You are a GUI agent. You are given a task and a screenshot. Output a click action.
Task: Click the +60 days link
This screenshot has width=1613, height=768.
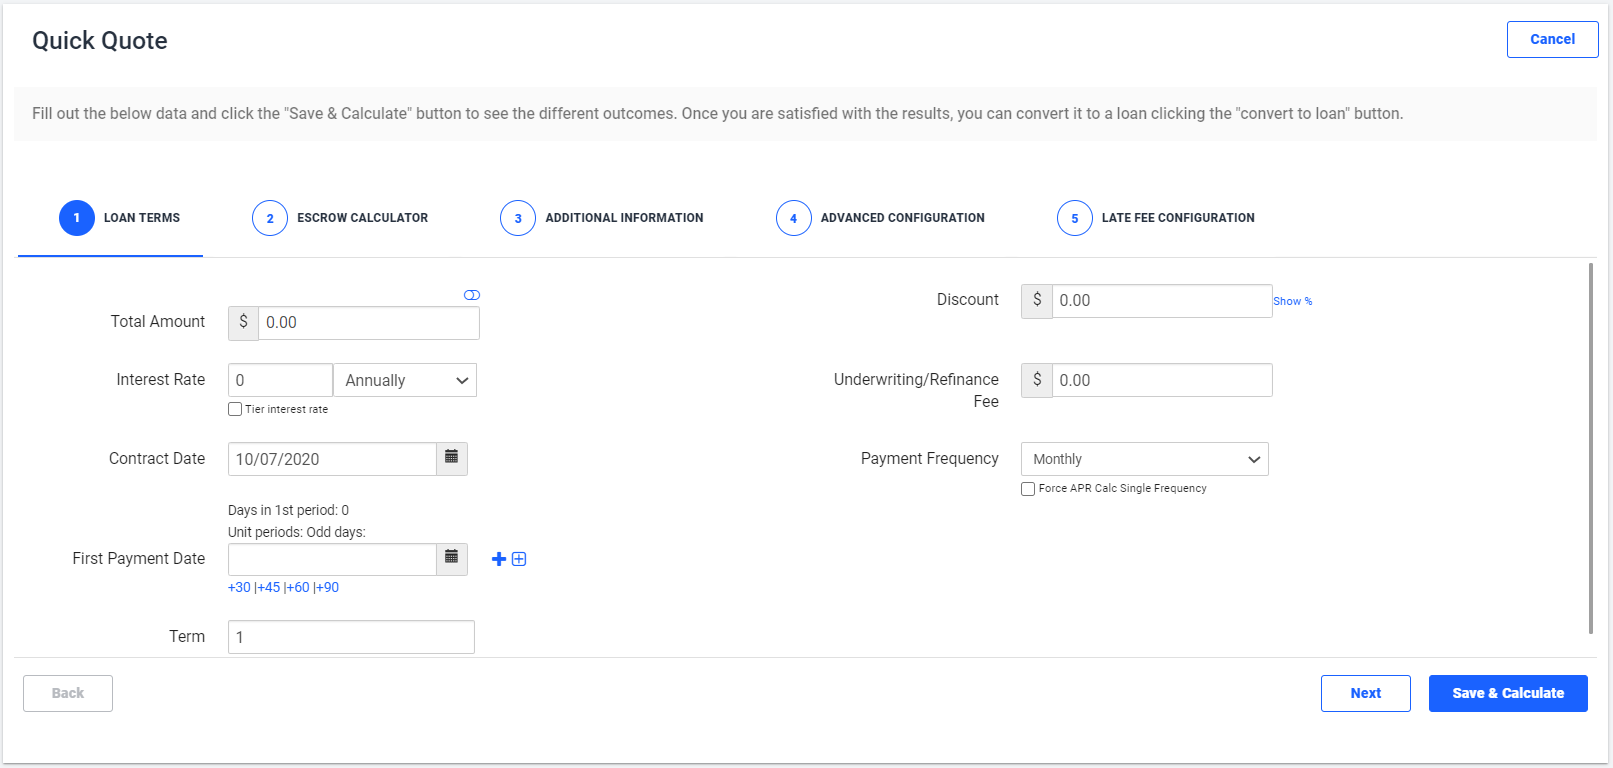coord(298,587)
